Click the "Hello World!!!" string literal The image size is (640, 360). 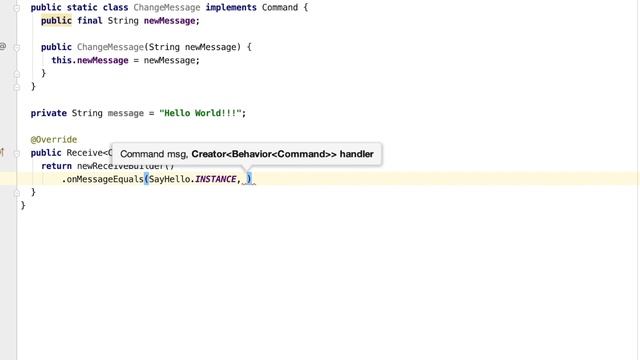(x=200, y=113)
